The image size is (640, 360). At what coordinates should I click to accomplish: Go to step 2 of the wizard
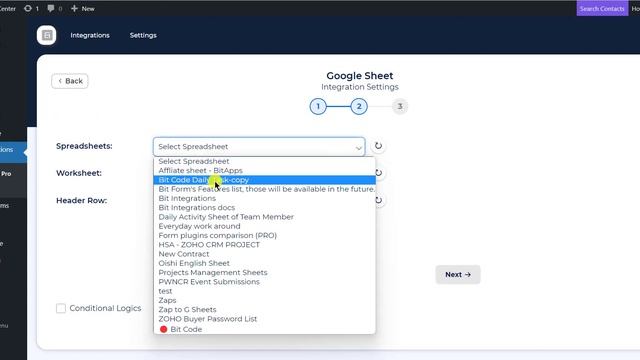click(x=359, y=107)
